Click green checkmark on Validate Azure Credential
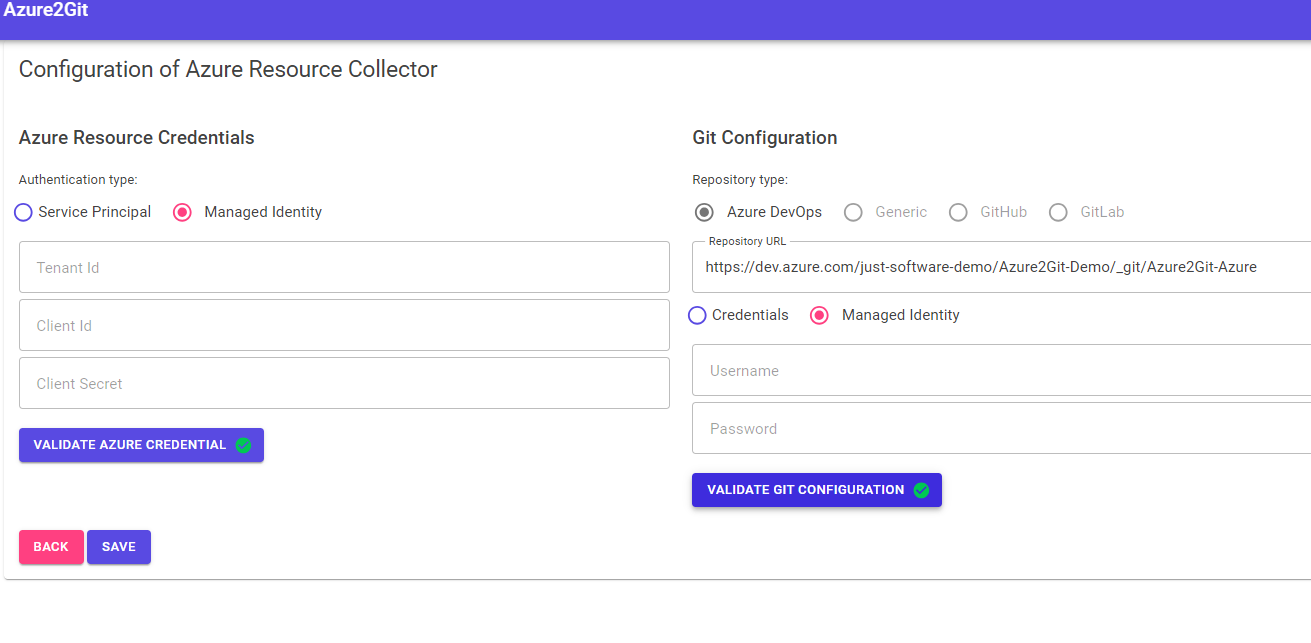Viewport: 1311px width, 643px height. pyautogui.click(x=243, y=445)
